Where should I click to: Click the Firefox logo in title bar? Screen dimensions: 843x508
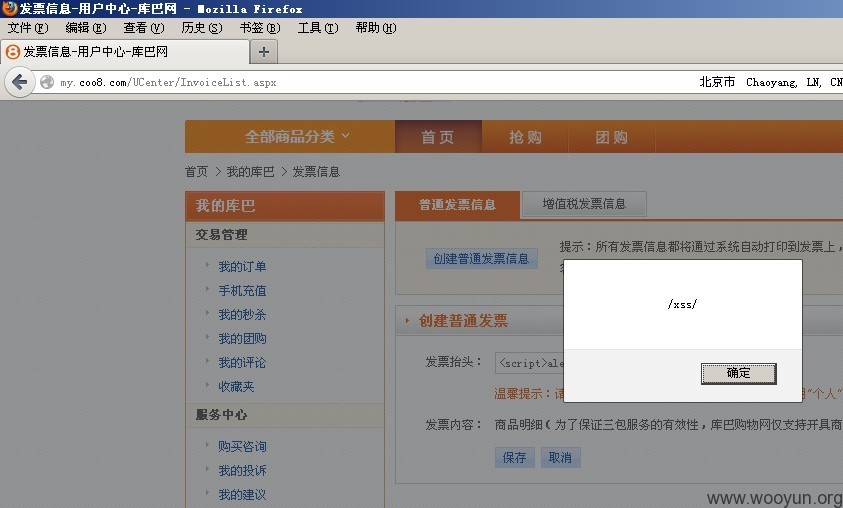click(x=9, y=8)
